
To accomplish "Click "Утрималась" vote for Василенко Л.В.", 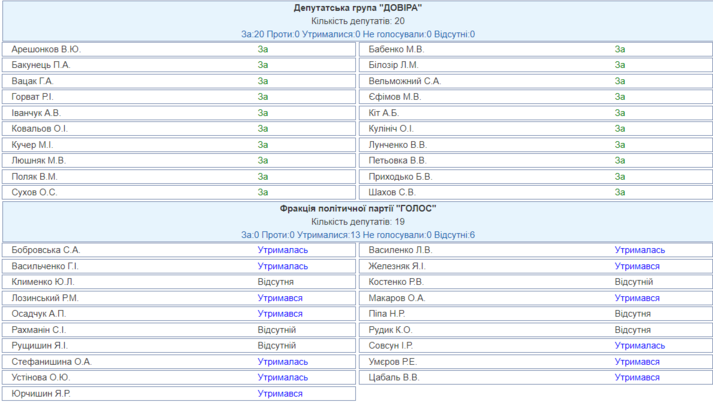I will click(x=640, y=250).
